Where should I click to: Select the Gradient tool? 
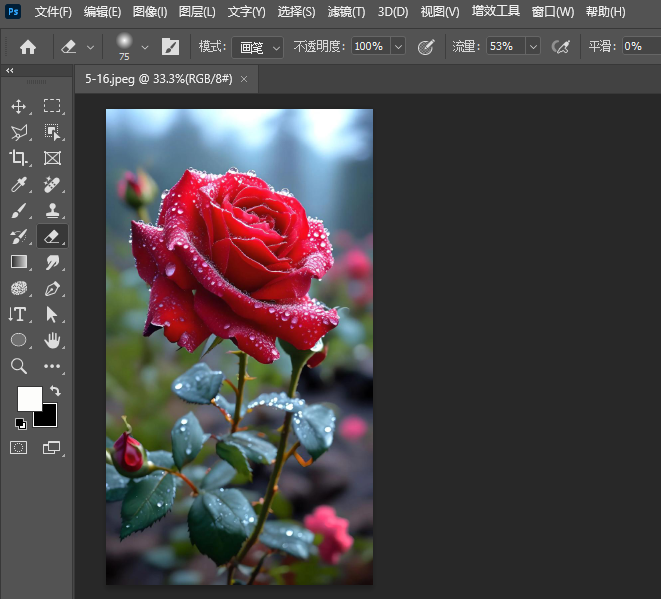pos(19,262)
